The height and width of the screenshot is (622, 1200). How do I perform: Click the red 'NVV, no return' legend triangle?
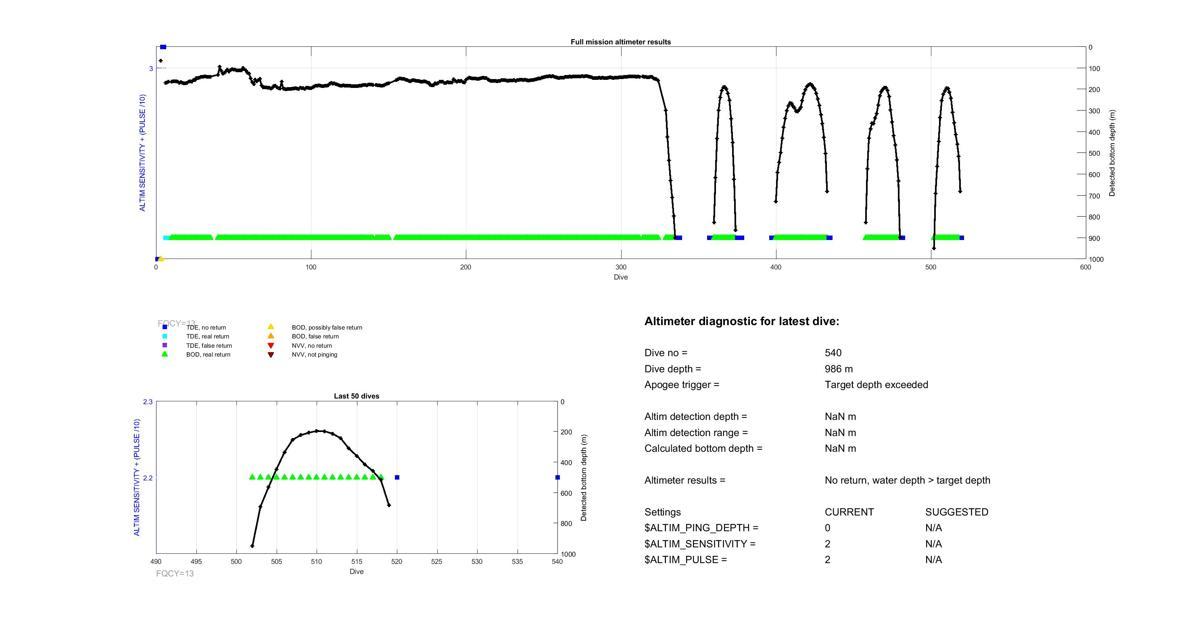click(x=270, y=345)
